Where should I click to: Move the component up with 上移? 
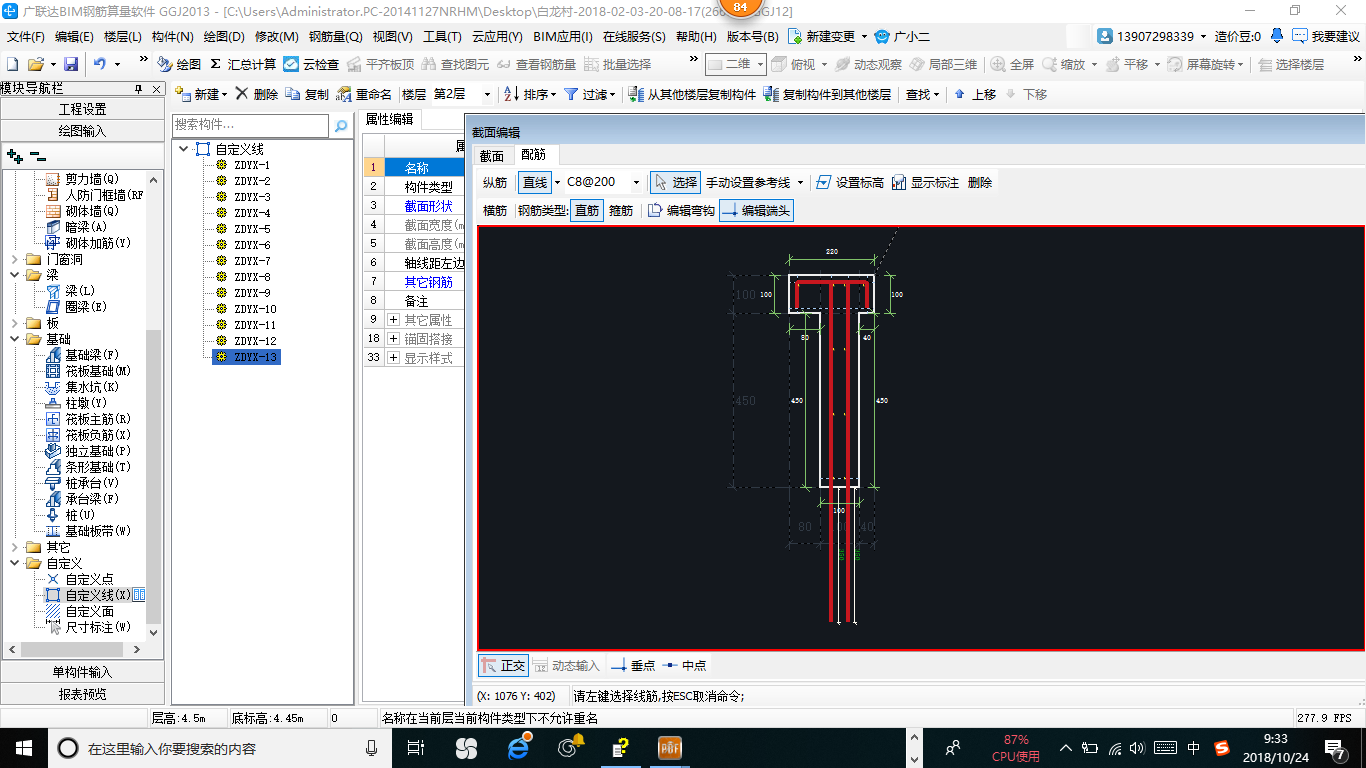pyautogui.click(x=975, y=94)
